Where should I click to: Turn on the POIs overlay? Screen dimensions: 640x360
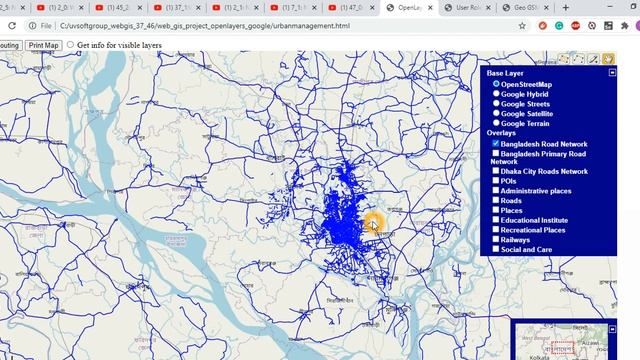[x=496, y=180]
